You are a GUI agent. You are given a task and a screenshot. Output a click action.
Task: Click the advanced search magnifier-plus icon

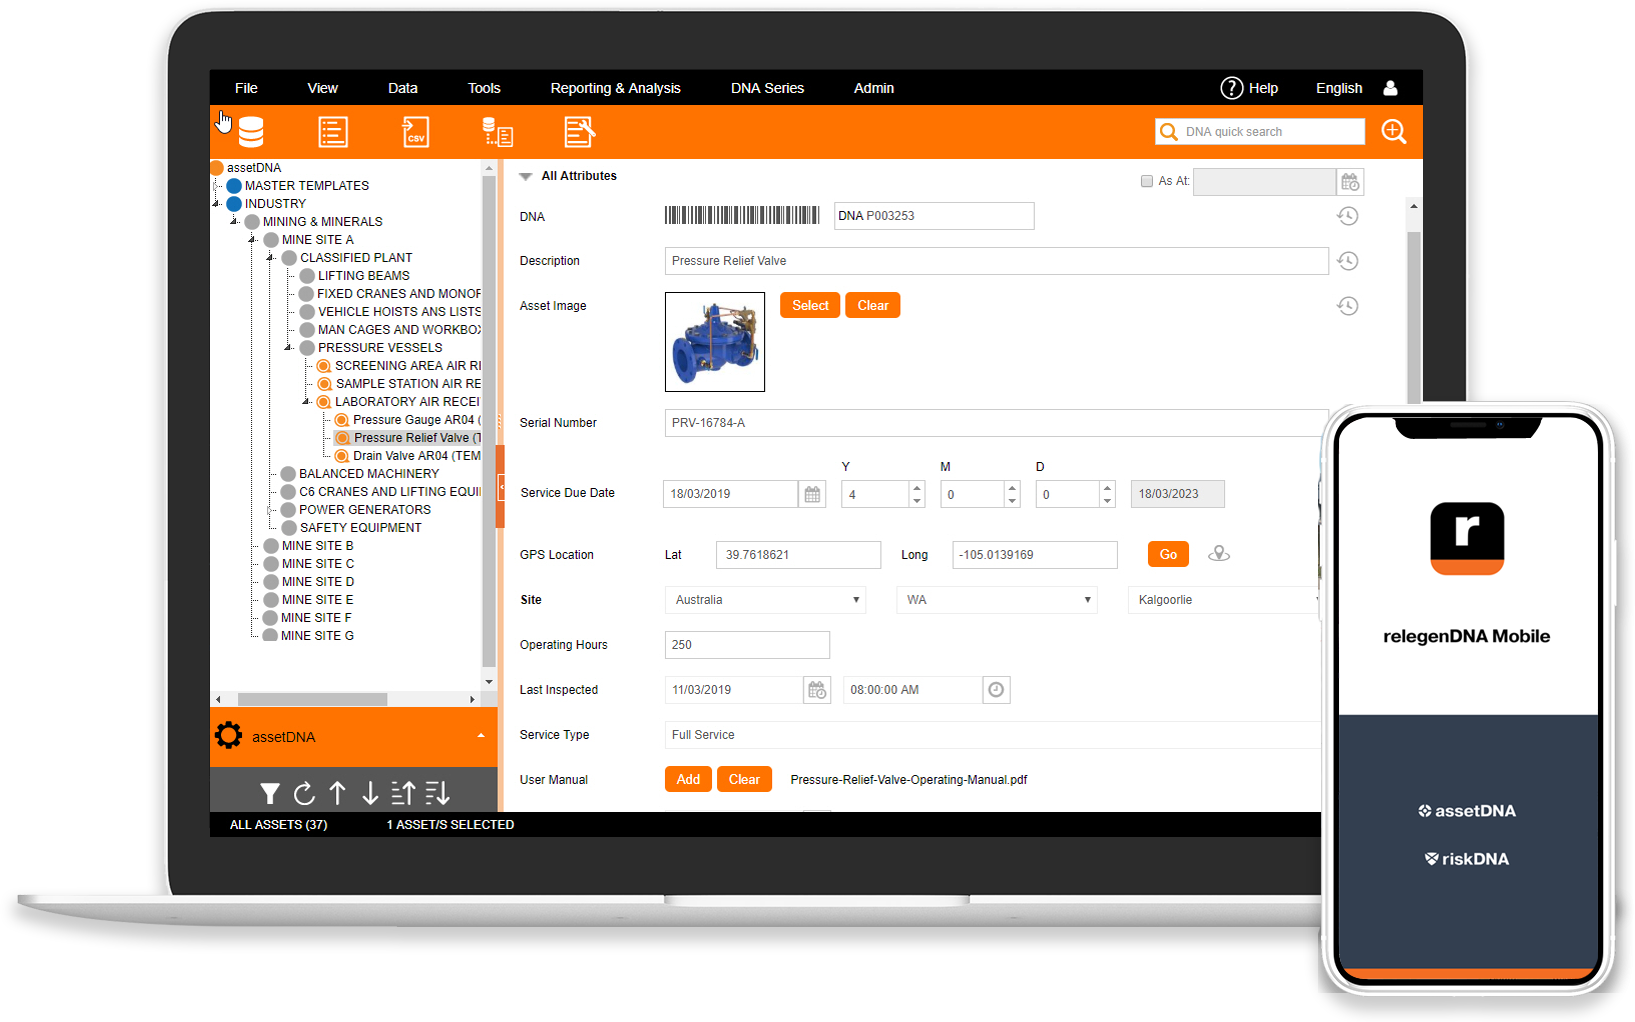point(1393,131)
